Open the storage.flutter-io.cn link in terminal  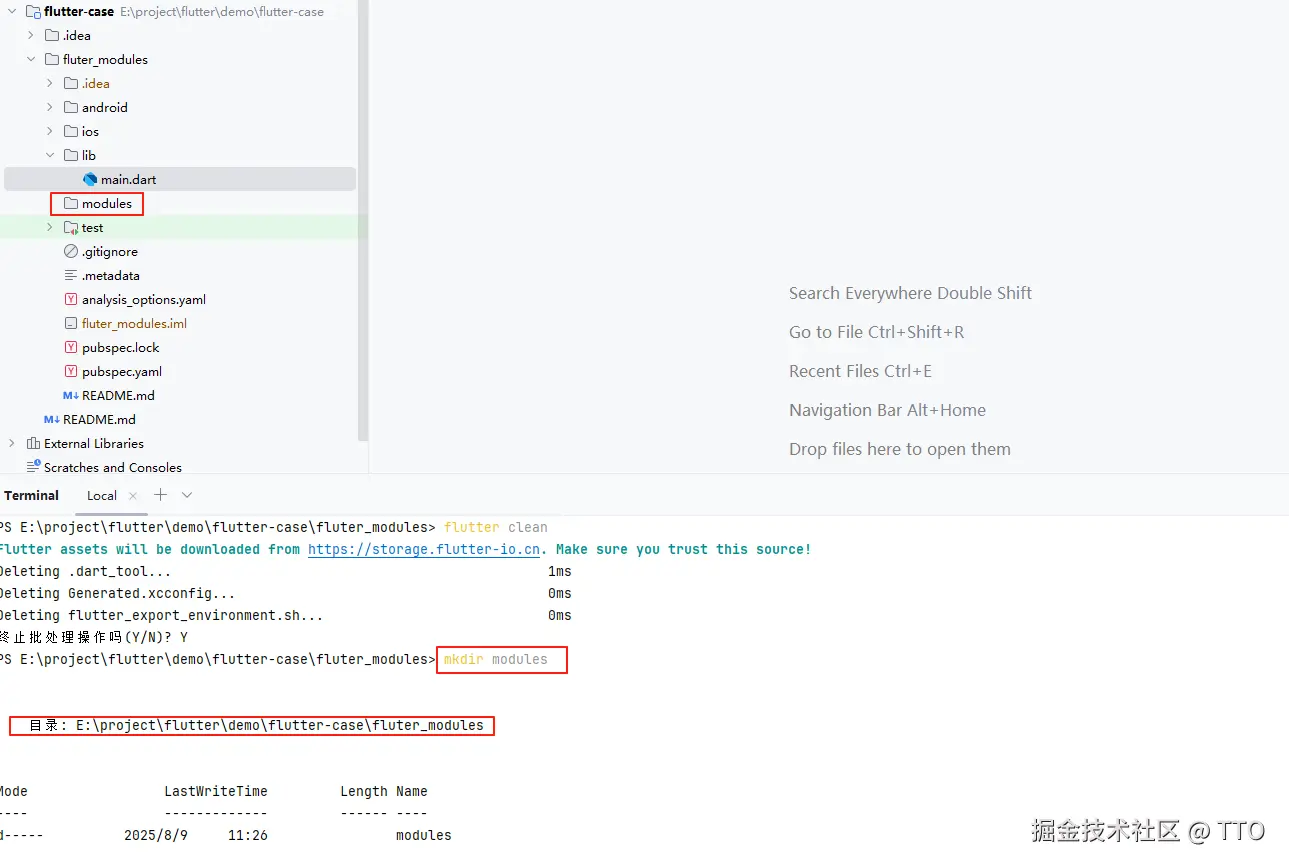tap(424, 549)
